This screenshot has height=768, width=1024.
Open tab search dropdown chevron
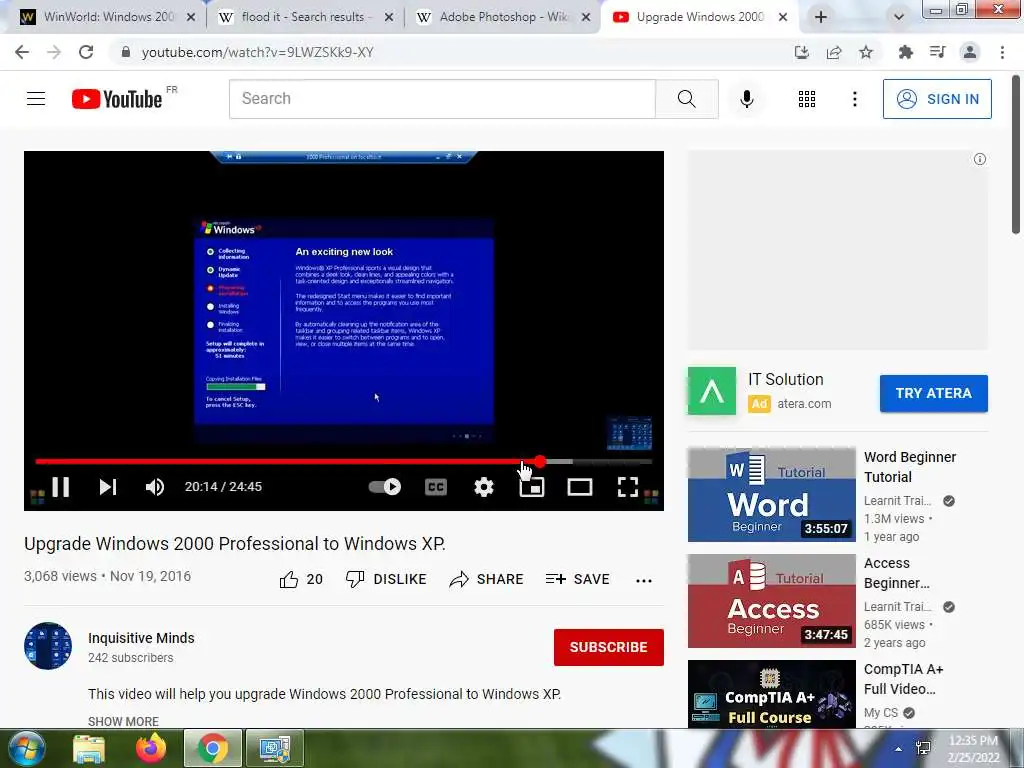[899, 17]
